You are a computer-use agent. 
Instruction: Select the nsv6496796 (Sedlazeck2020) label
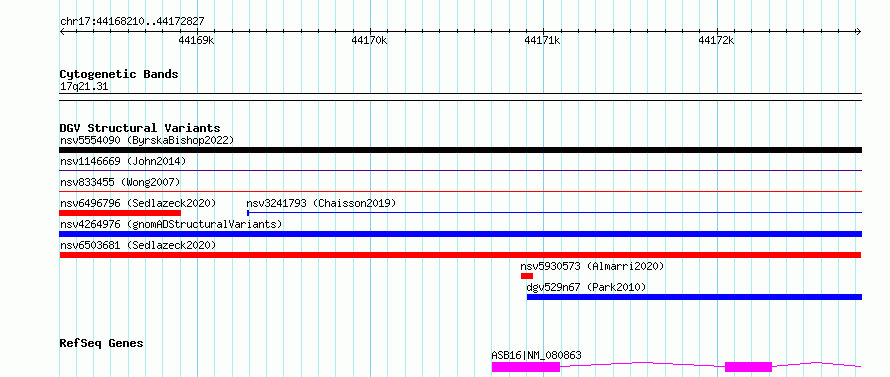point(138,203)
